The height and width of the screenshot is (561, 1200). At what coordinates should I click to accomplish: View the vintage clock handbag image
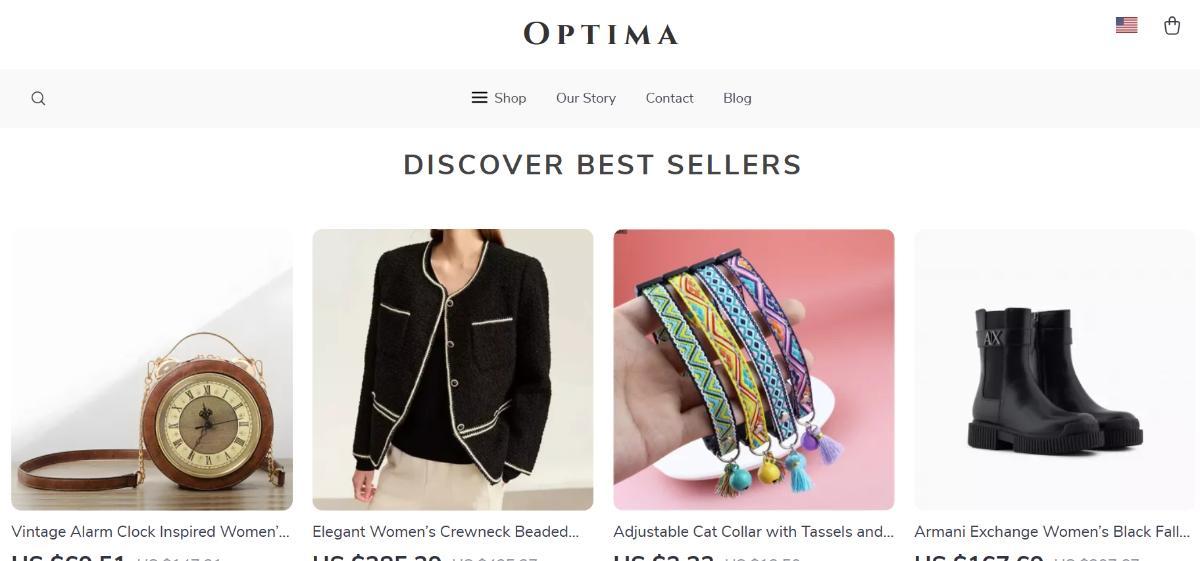click(152, 369)
